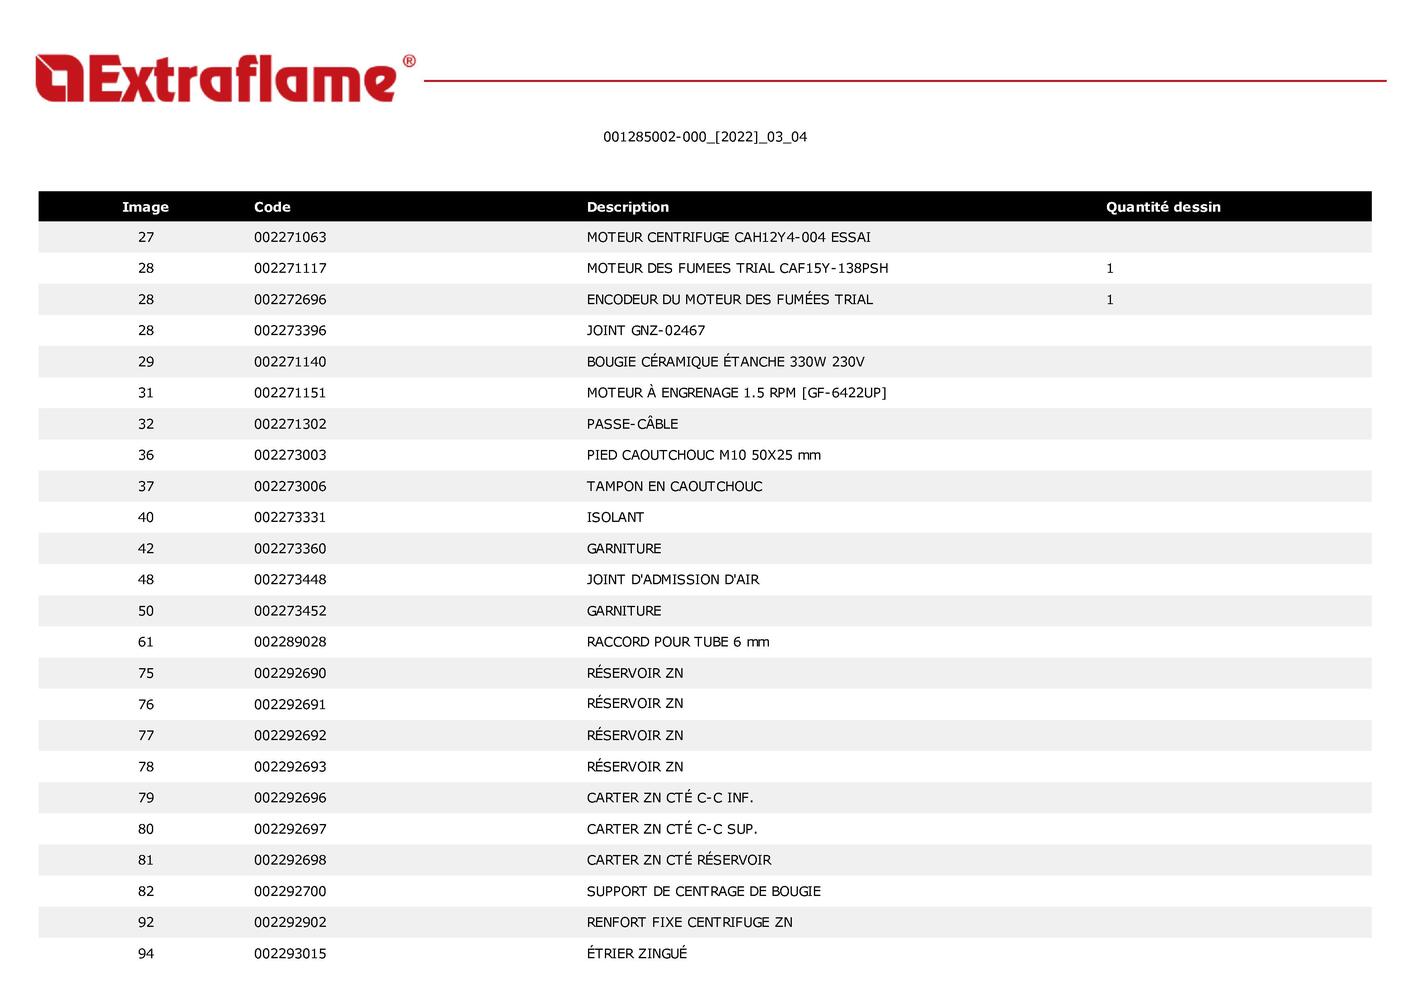Select MOTEUR À ENGRENAGE 1.5 RPM row text
This screenshot has width=1410, height=996.
tap(736, 393)
